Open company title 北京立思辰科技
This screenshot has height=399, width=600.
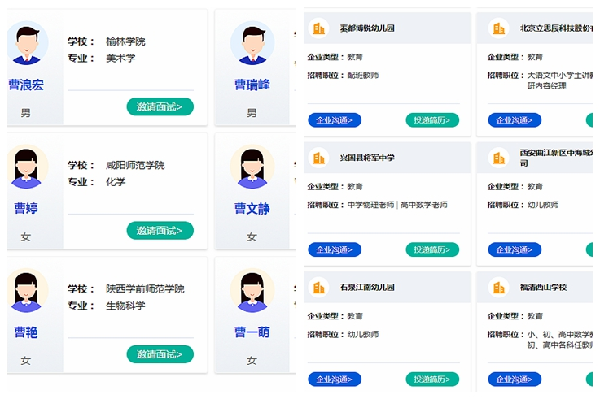tap(556, 28)
